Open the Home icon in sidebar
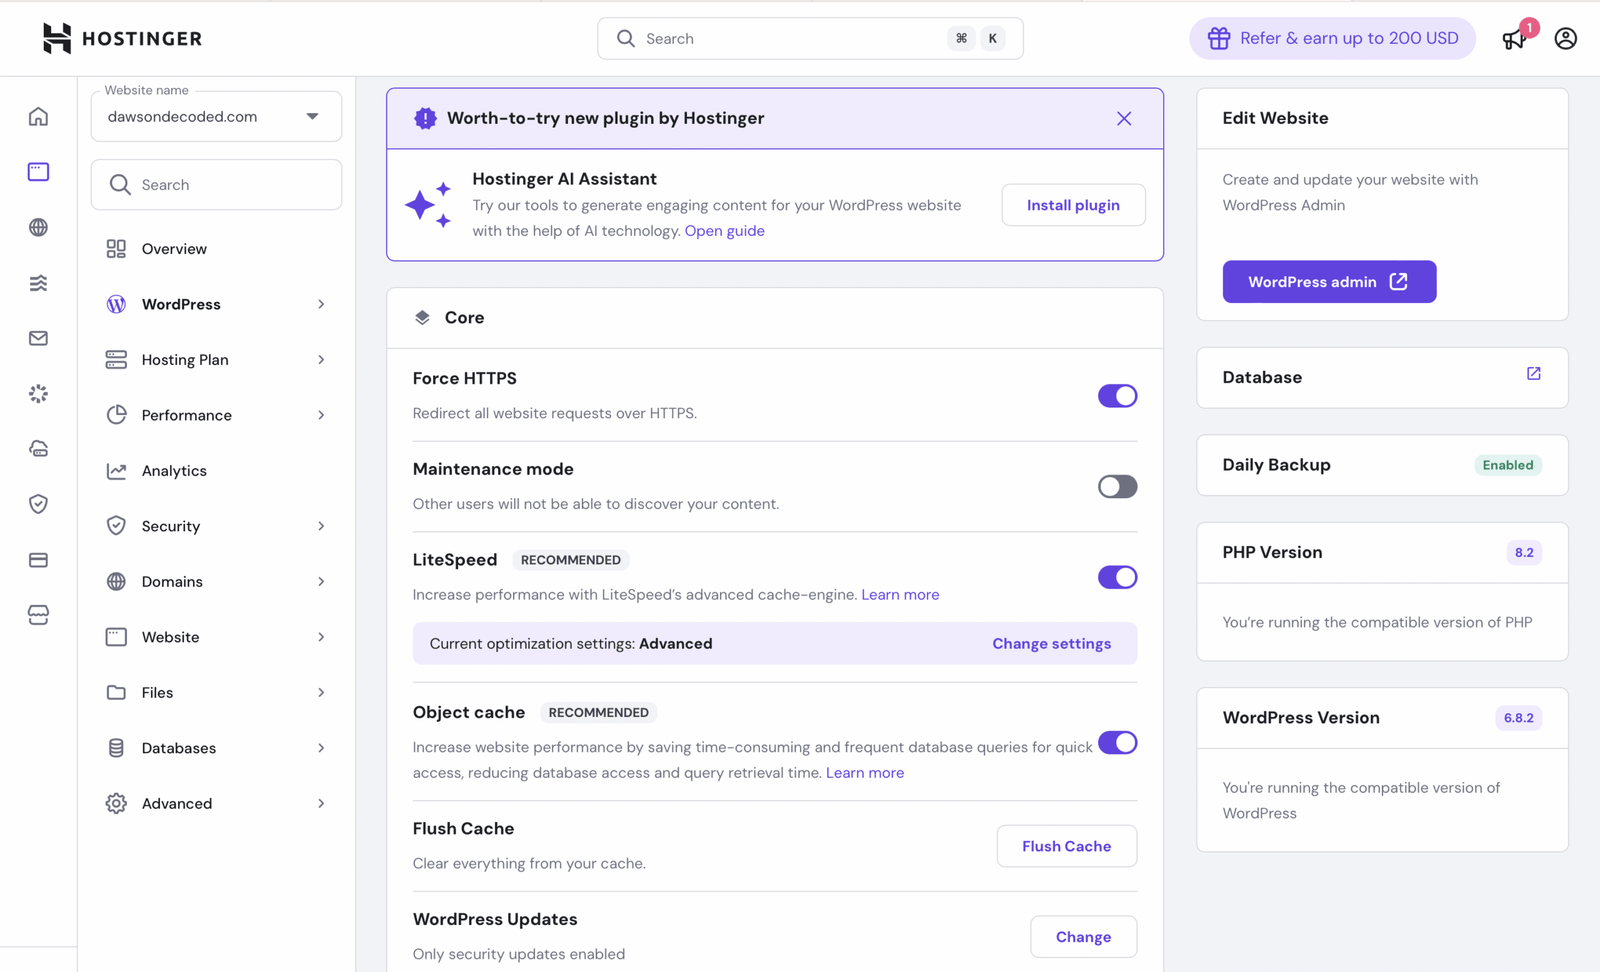The image size is (1600, 972). (x=38, y=116)
